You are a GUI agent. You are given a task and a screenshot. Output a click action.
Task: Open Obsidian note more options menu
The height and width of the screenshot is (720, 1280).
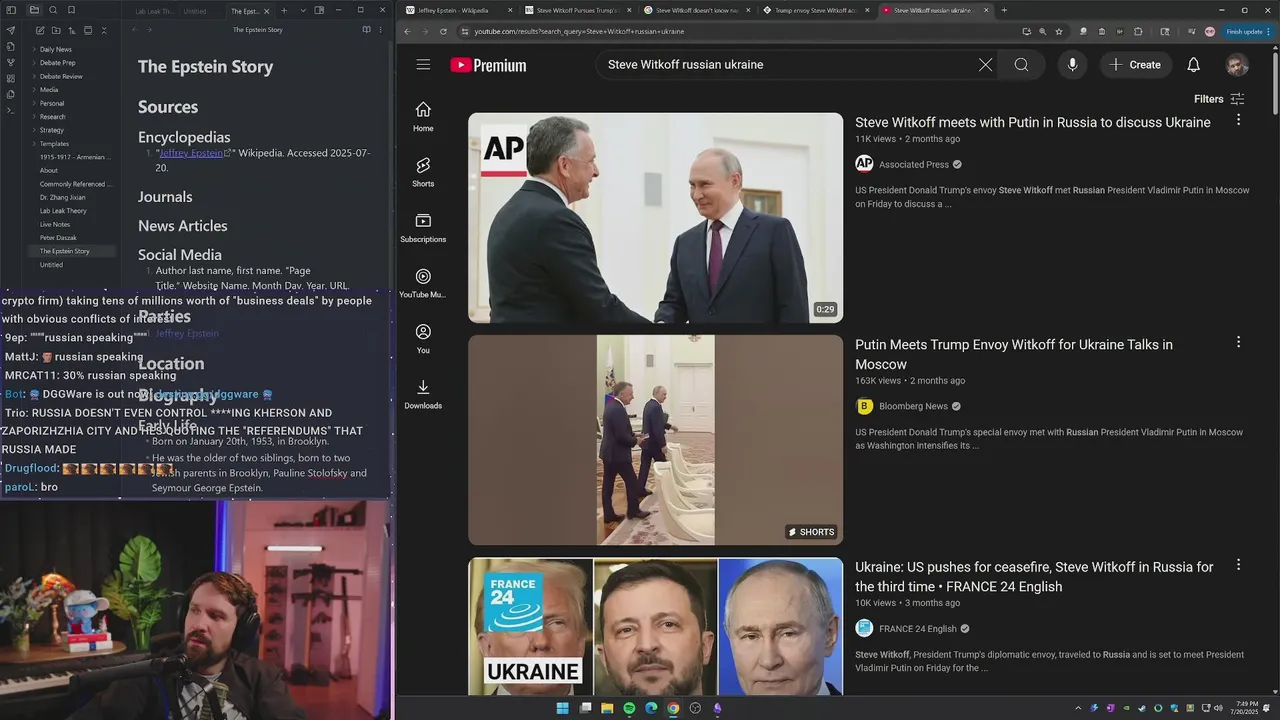point(380,30)
